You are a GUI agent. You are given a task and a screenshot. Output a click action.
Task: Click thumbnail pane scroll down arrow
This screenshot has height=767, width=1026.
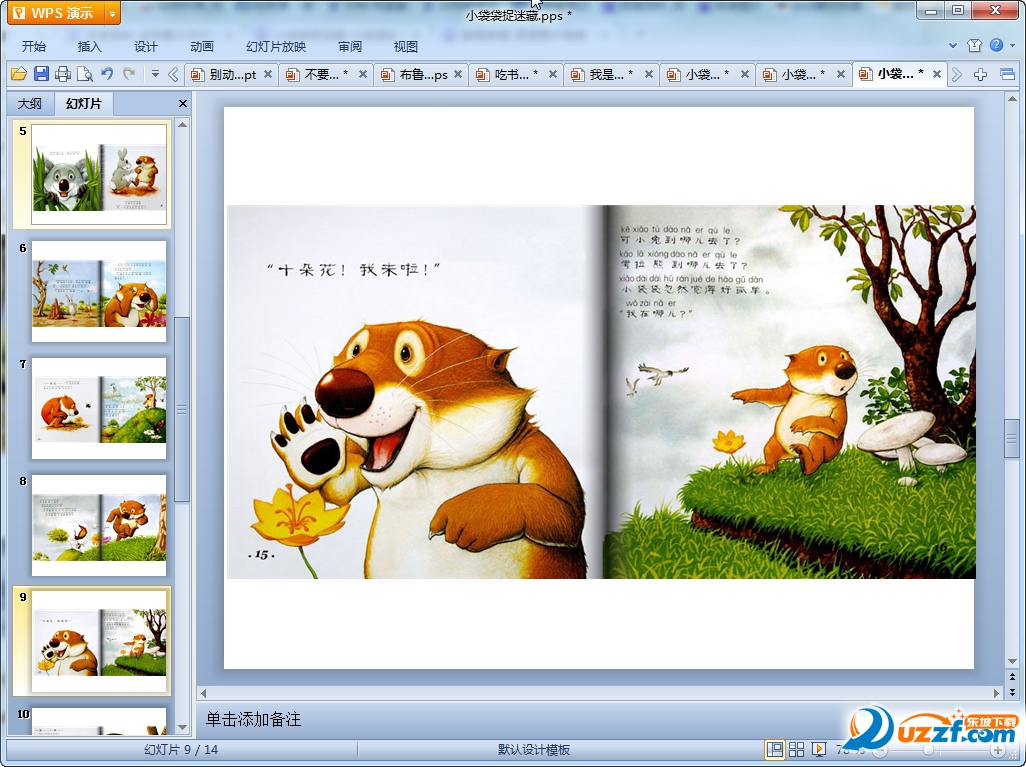(x=183, y=727)
